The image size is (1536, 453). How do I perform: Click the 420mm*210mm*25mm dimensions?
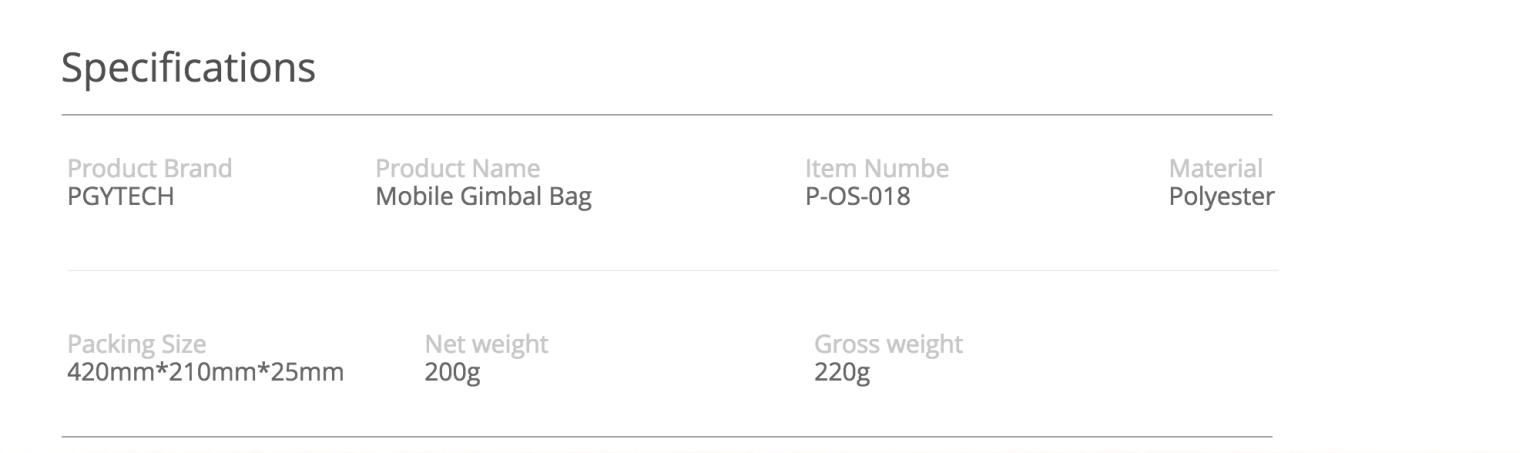[205, 374]
